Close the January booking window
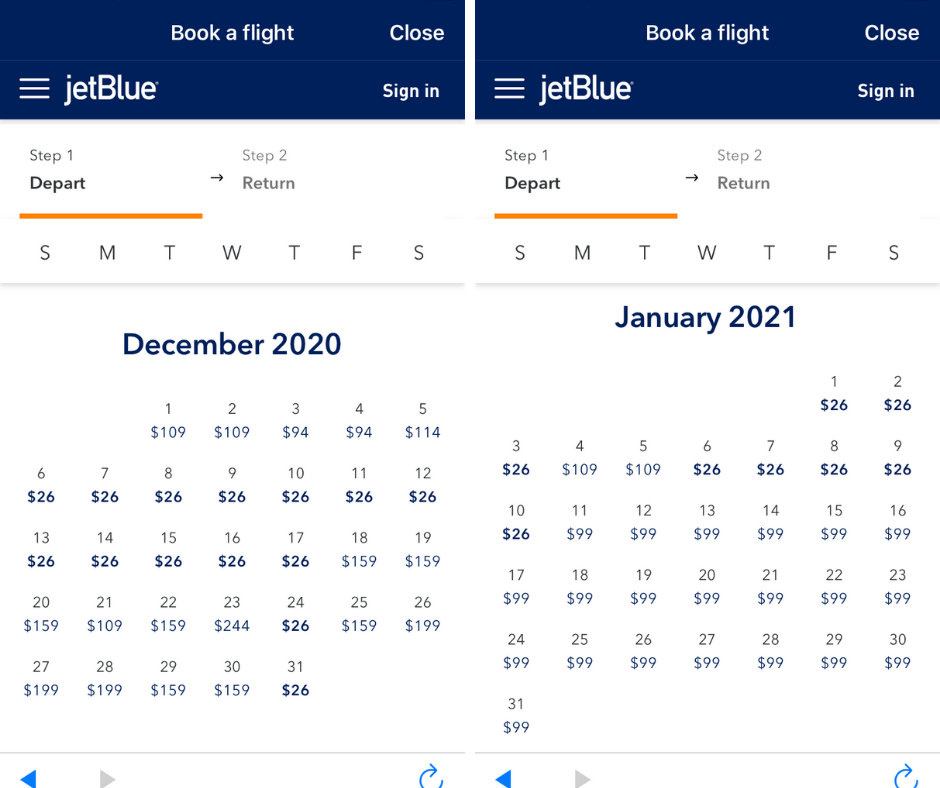This screenshot has height=788, width=940. click(891, 32)
